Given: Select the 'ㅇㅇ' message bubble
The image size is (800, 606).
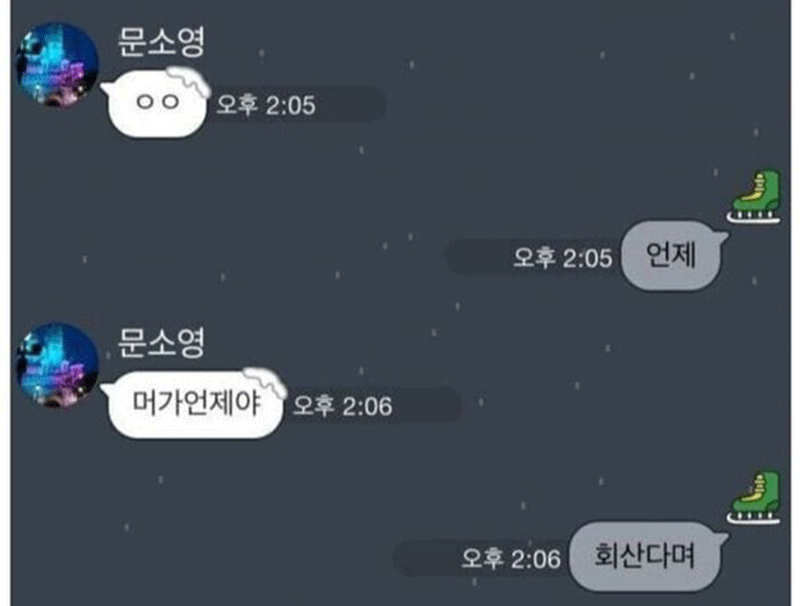Looking at the screenshot, I should (157, 104).
